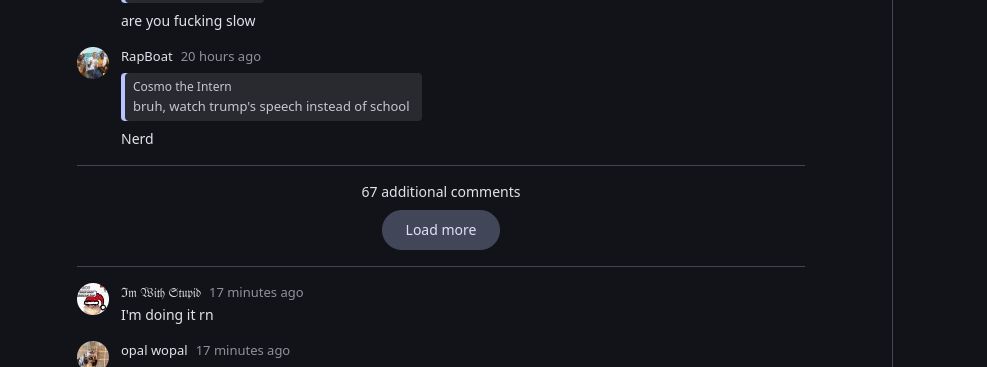Select the I'm doing it rn comment
Viewport: 987px width, 367px height.
tap(167, 315)
